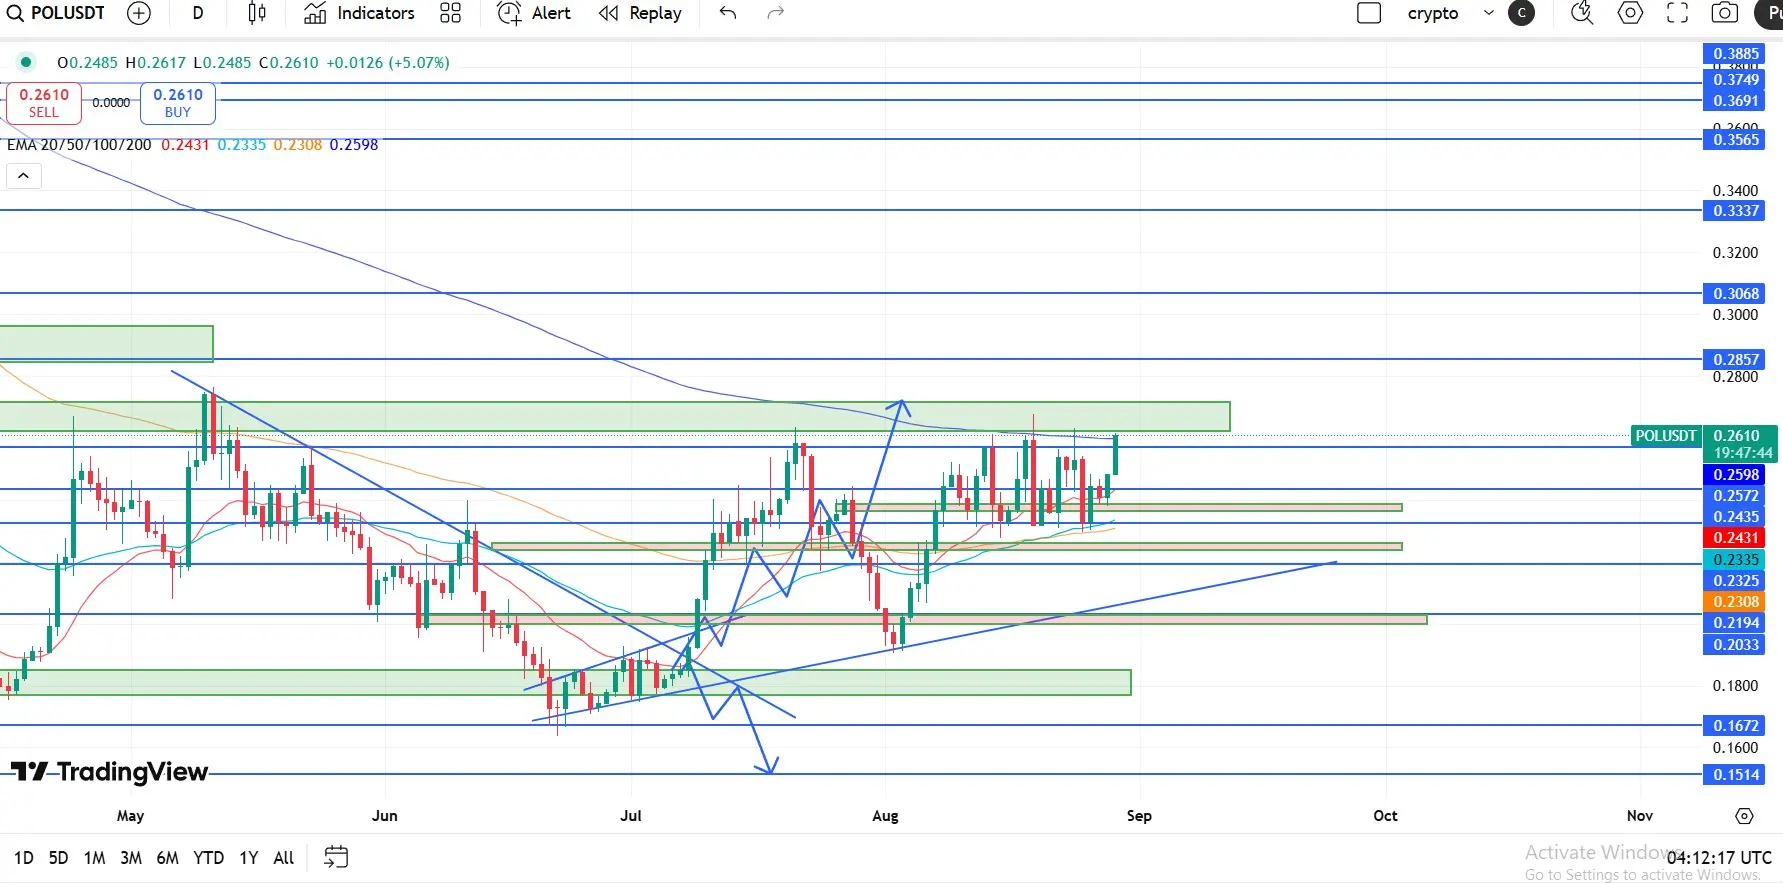The width and height of the screenshot is (1783, 883).
Task: Open the POLUSDT symbol search
Action: [x=57, y=13]
